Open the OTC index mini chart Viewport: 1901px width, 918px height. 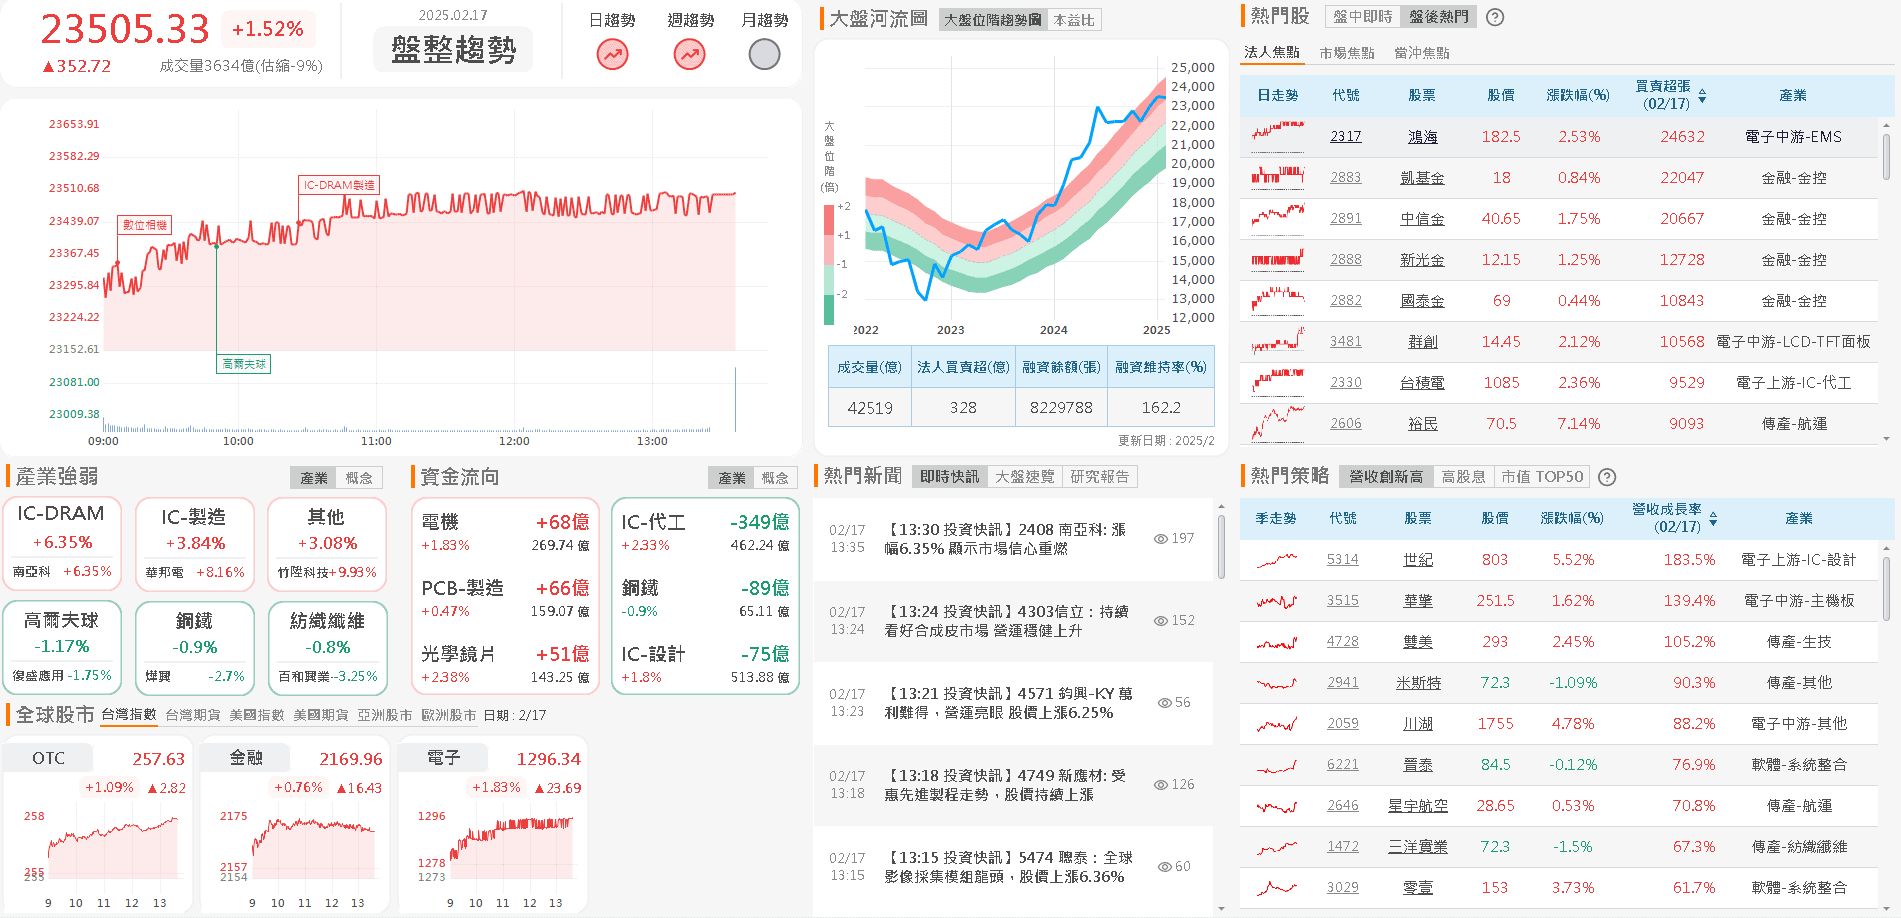97,824
